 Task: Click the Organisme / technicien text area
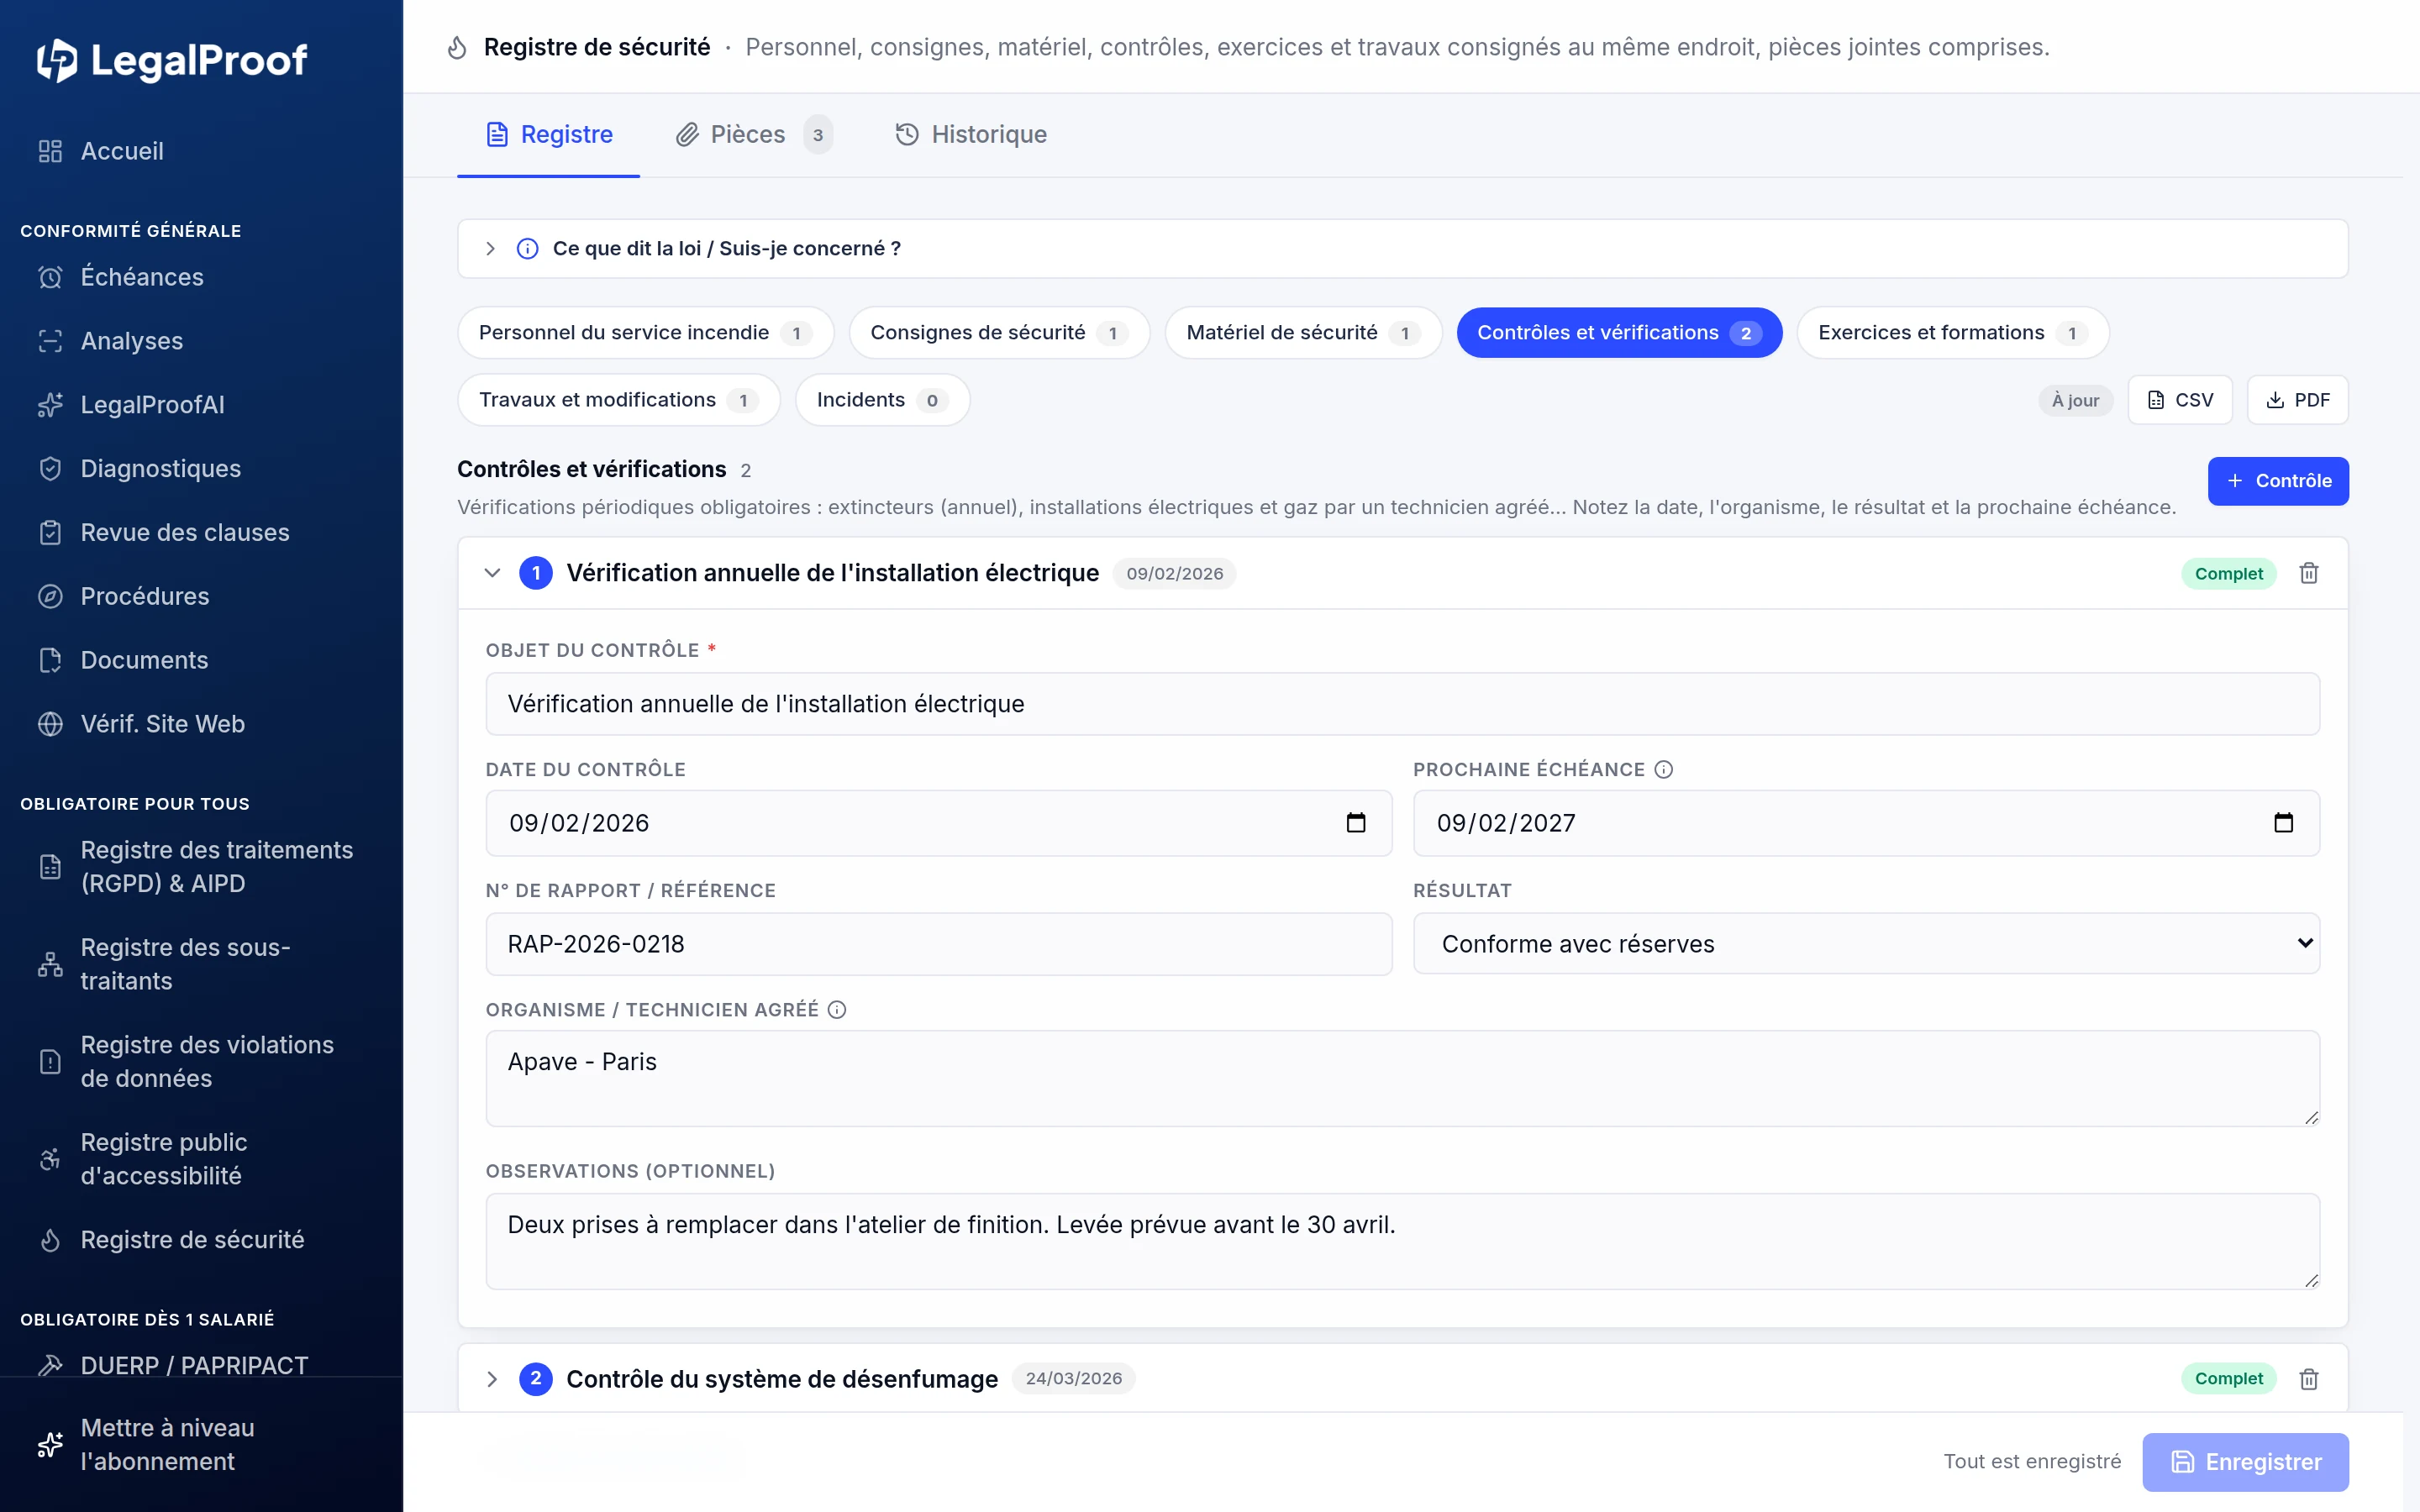tap(1402, 1078)
